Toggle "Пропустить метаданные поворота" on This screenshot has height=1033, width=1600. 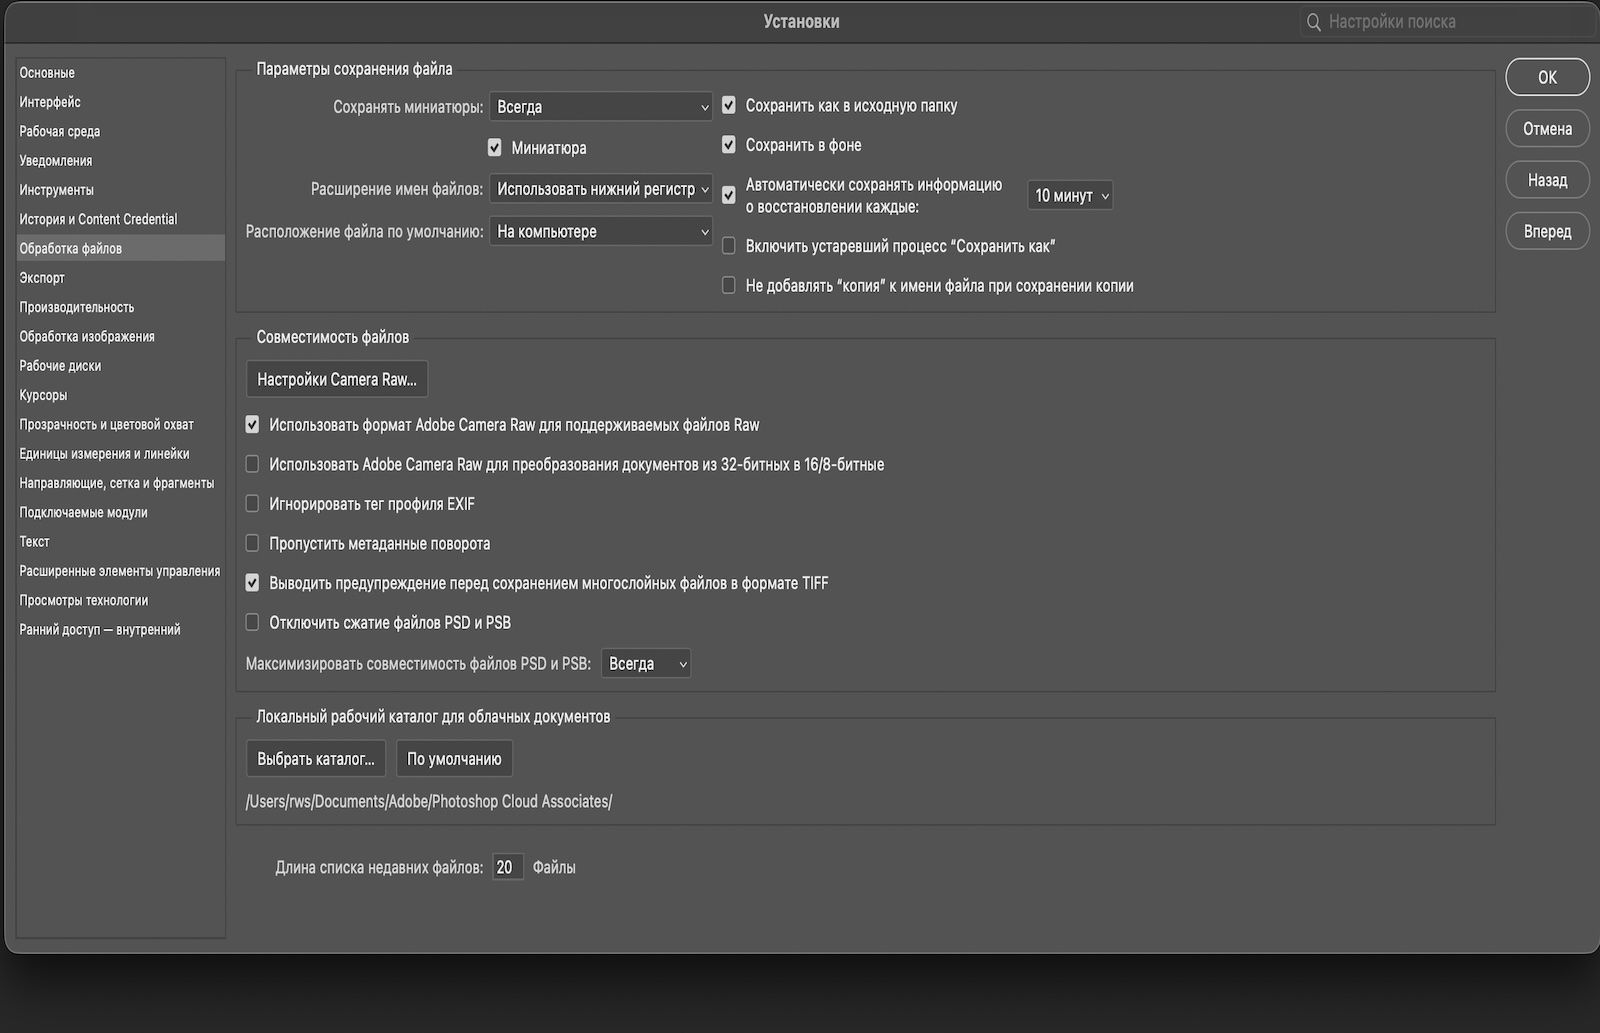click(252, 543)
